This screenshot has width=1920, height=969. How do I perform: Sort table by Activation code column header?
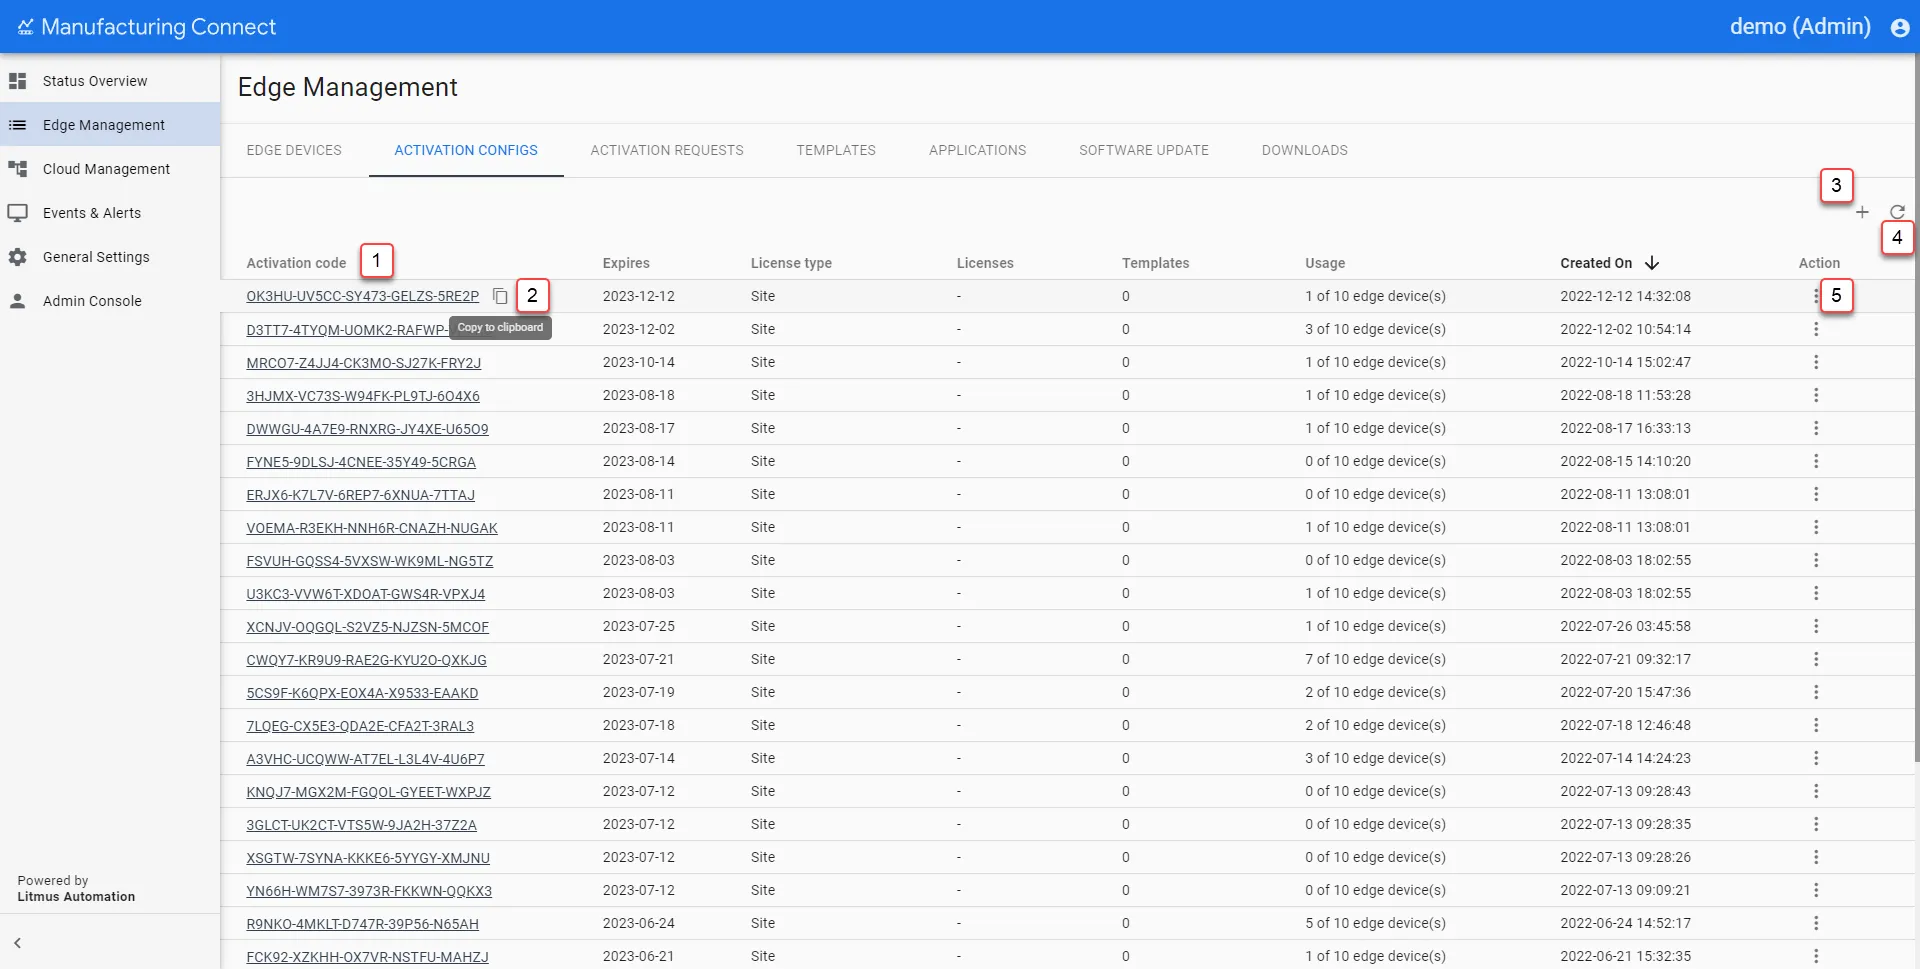click(x=296, y=263)
